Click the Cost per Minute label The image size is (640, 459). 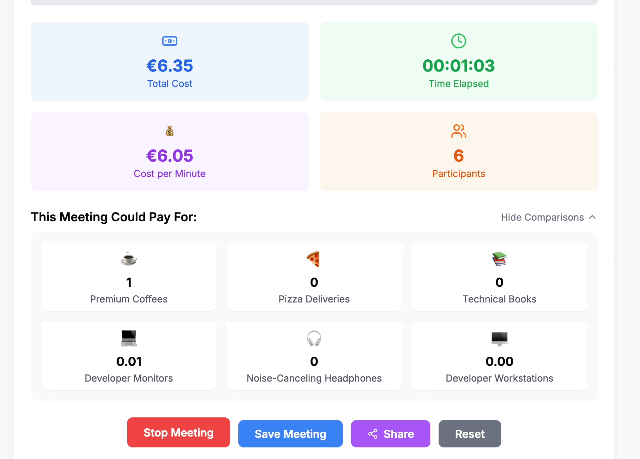coord(169,174)
